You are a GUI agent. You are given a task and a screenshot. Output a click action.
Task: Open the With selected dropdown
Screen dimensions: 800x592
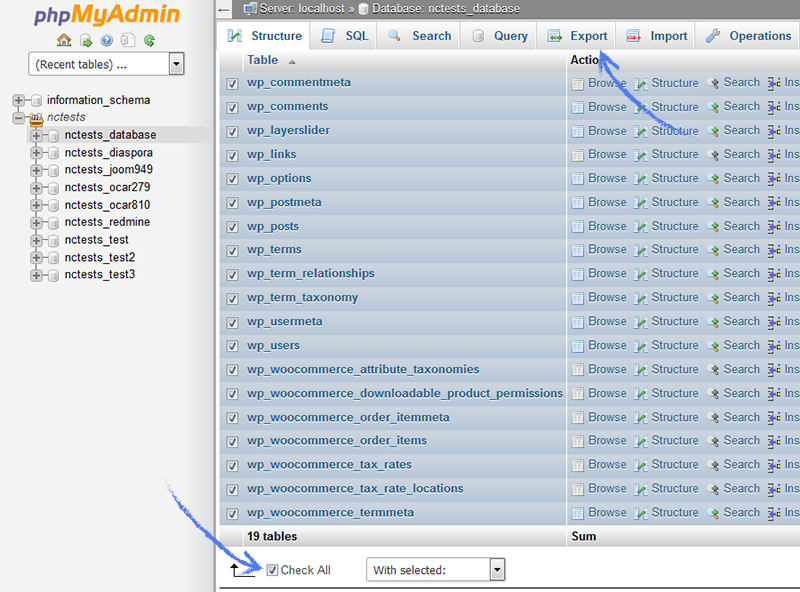[436, 570]
